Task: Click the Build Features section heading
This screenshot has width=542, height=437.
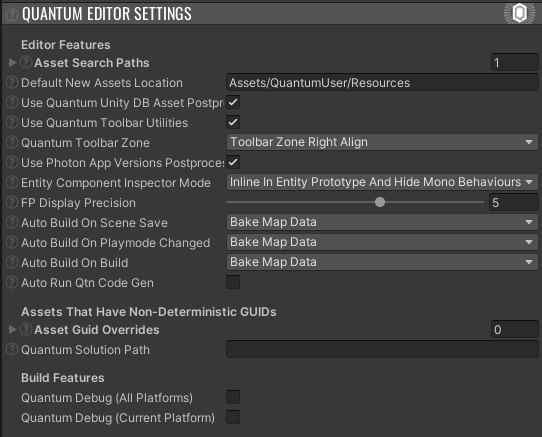Action: coord(63,378)
